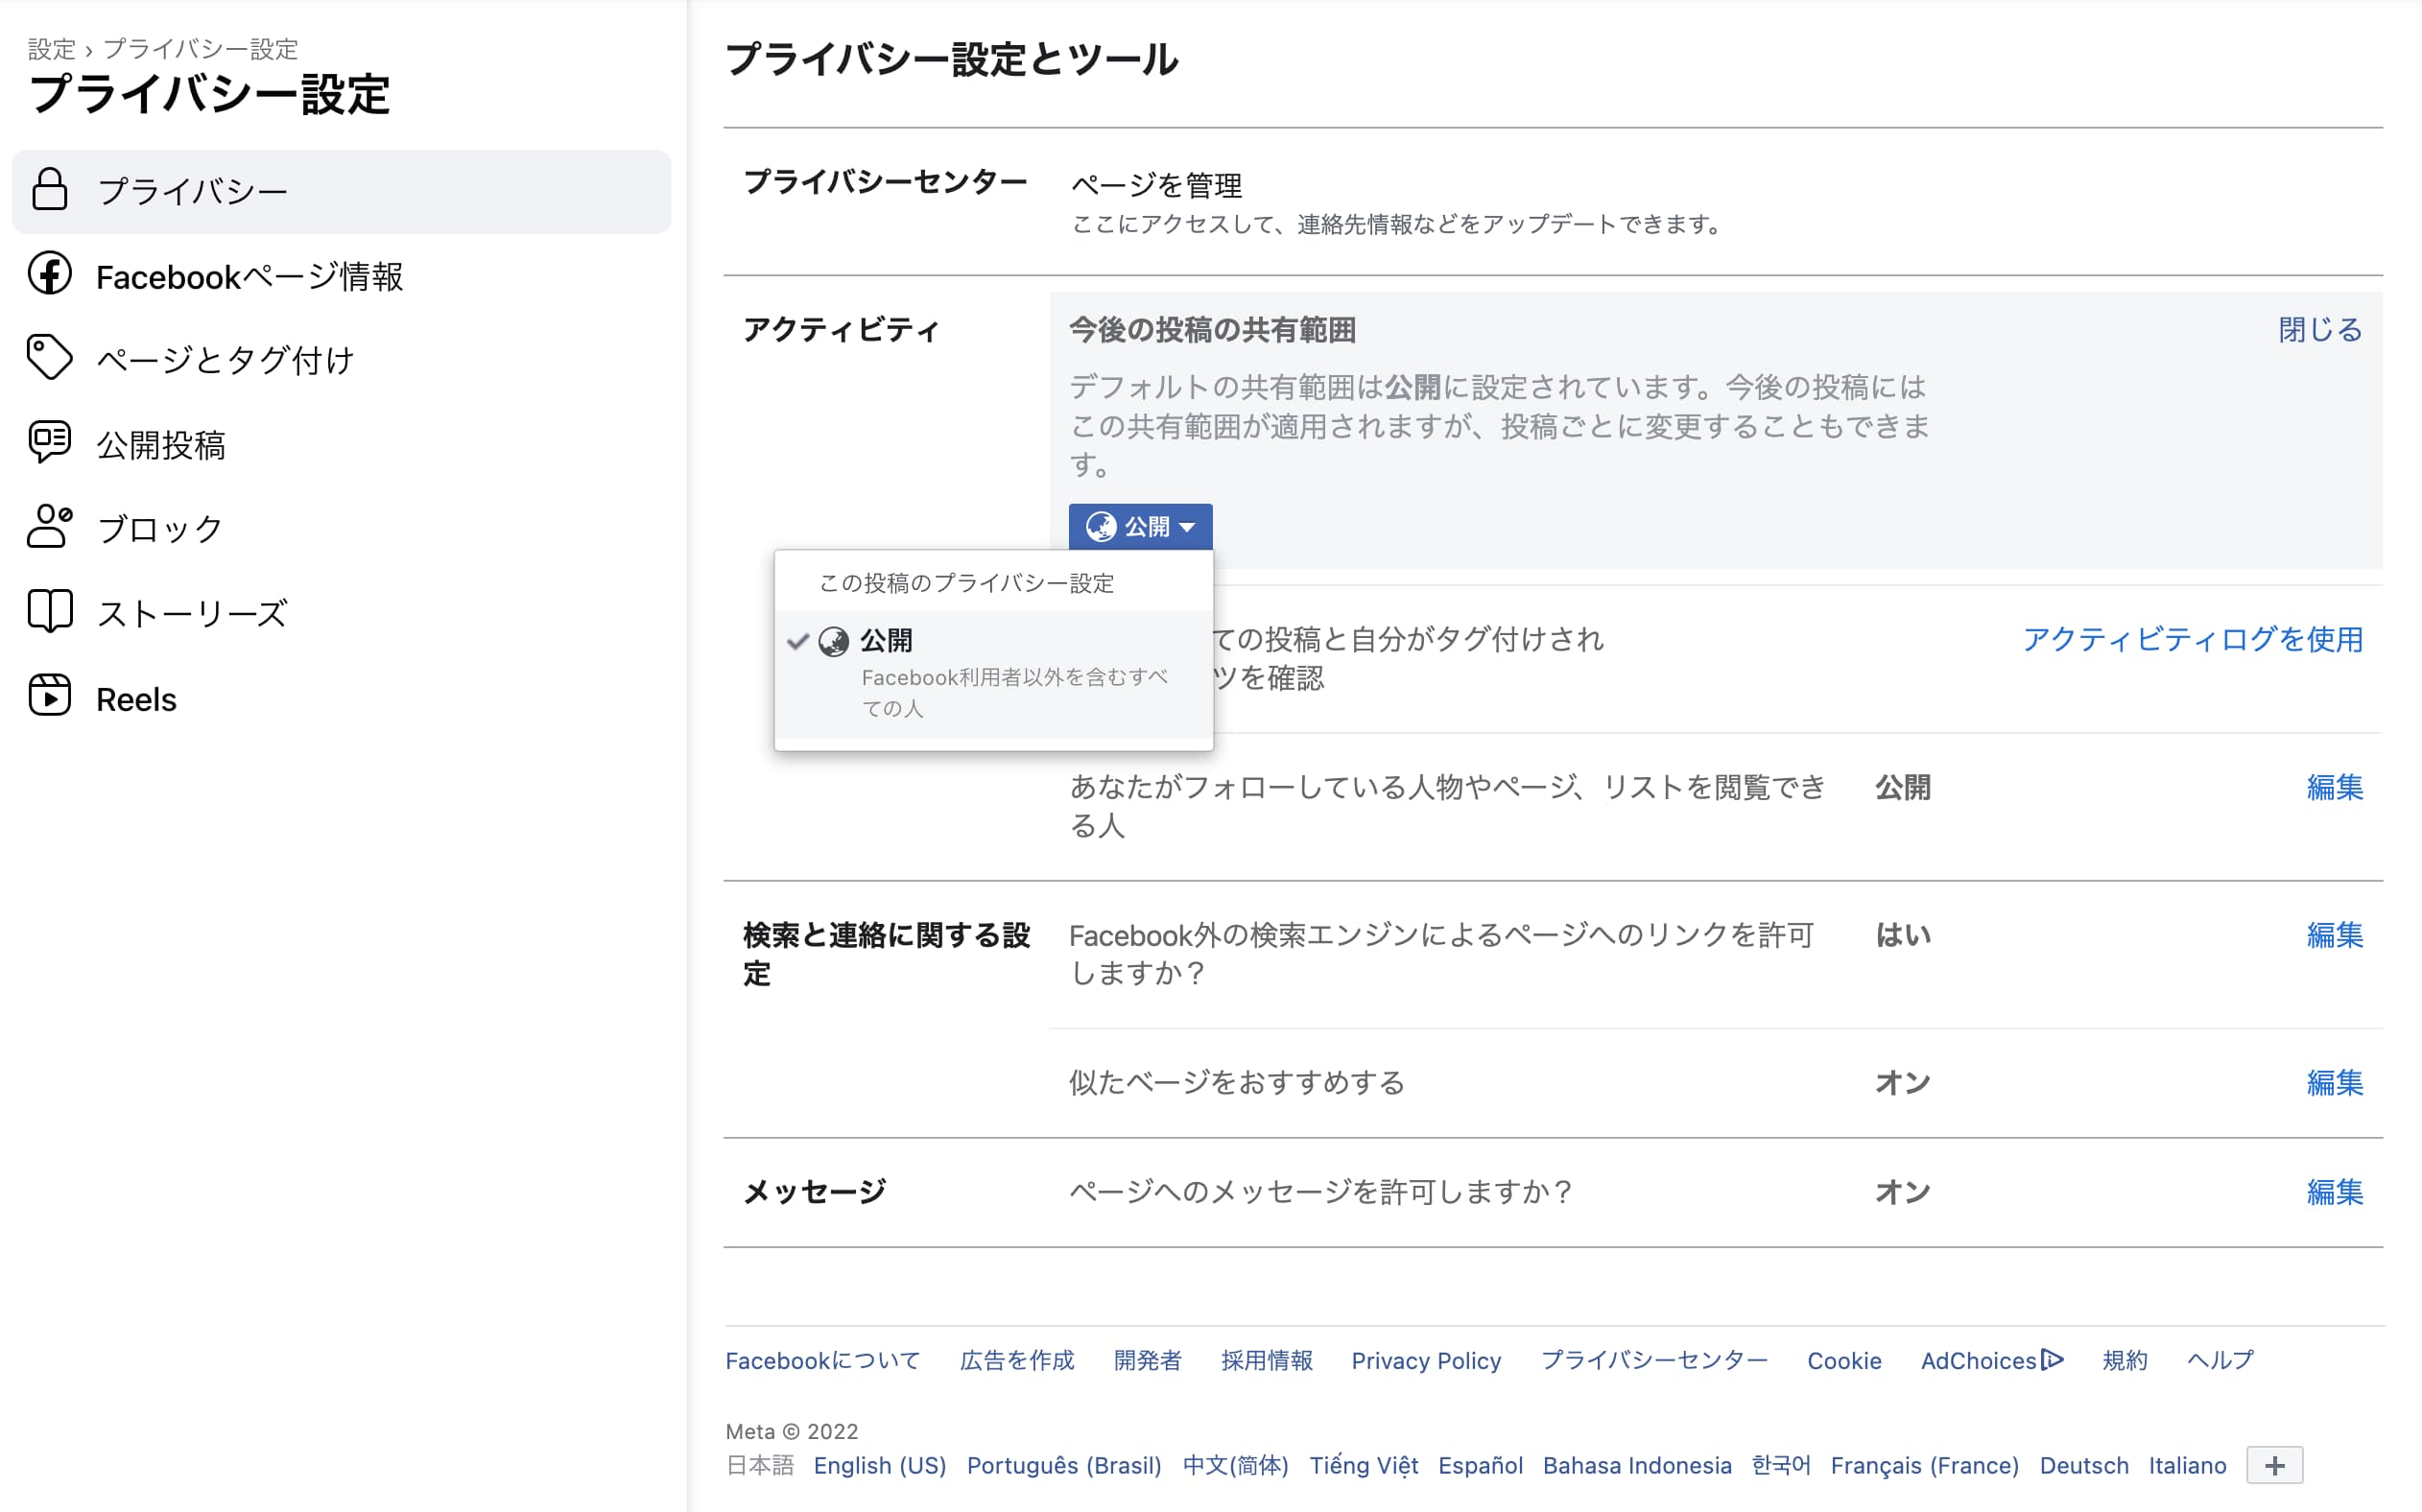Click the globe icon in dropdown option 公開
The width and height of the screenshot is (2422, 1512).
coord(834,641)
